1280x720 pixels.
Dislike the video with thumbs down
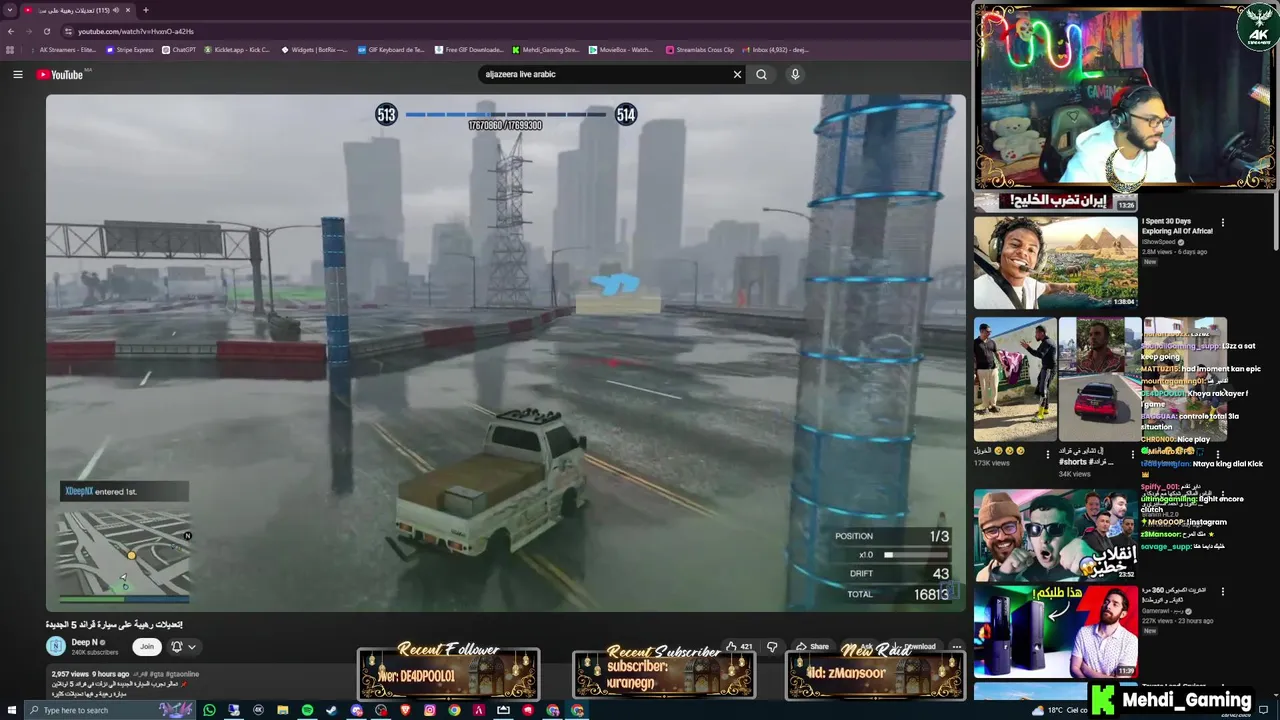772,646
